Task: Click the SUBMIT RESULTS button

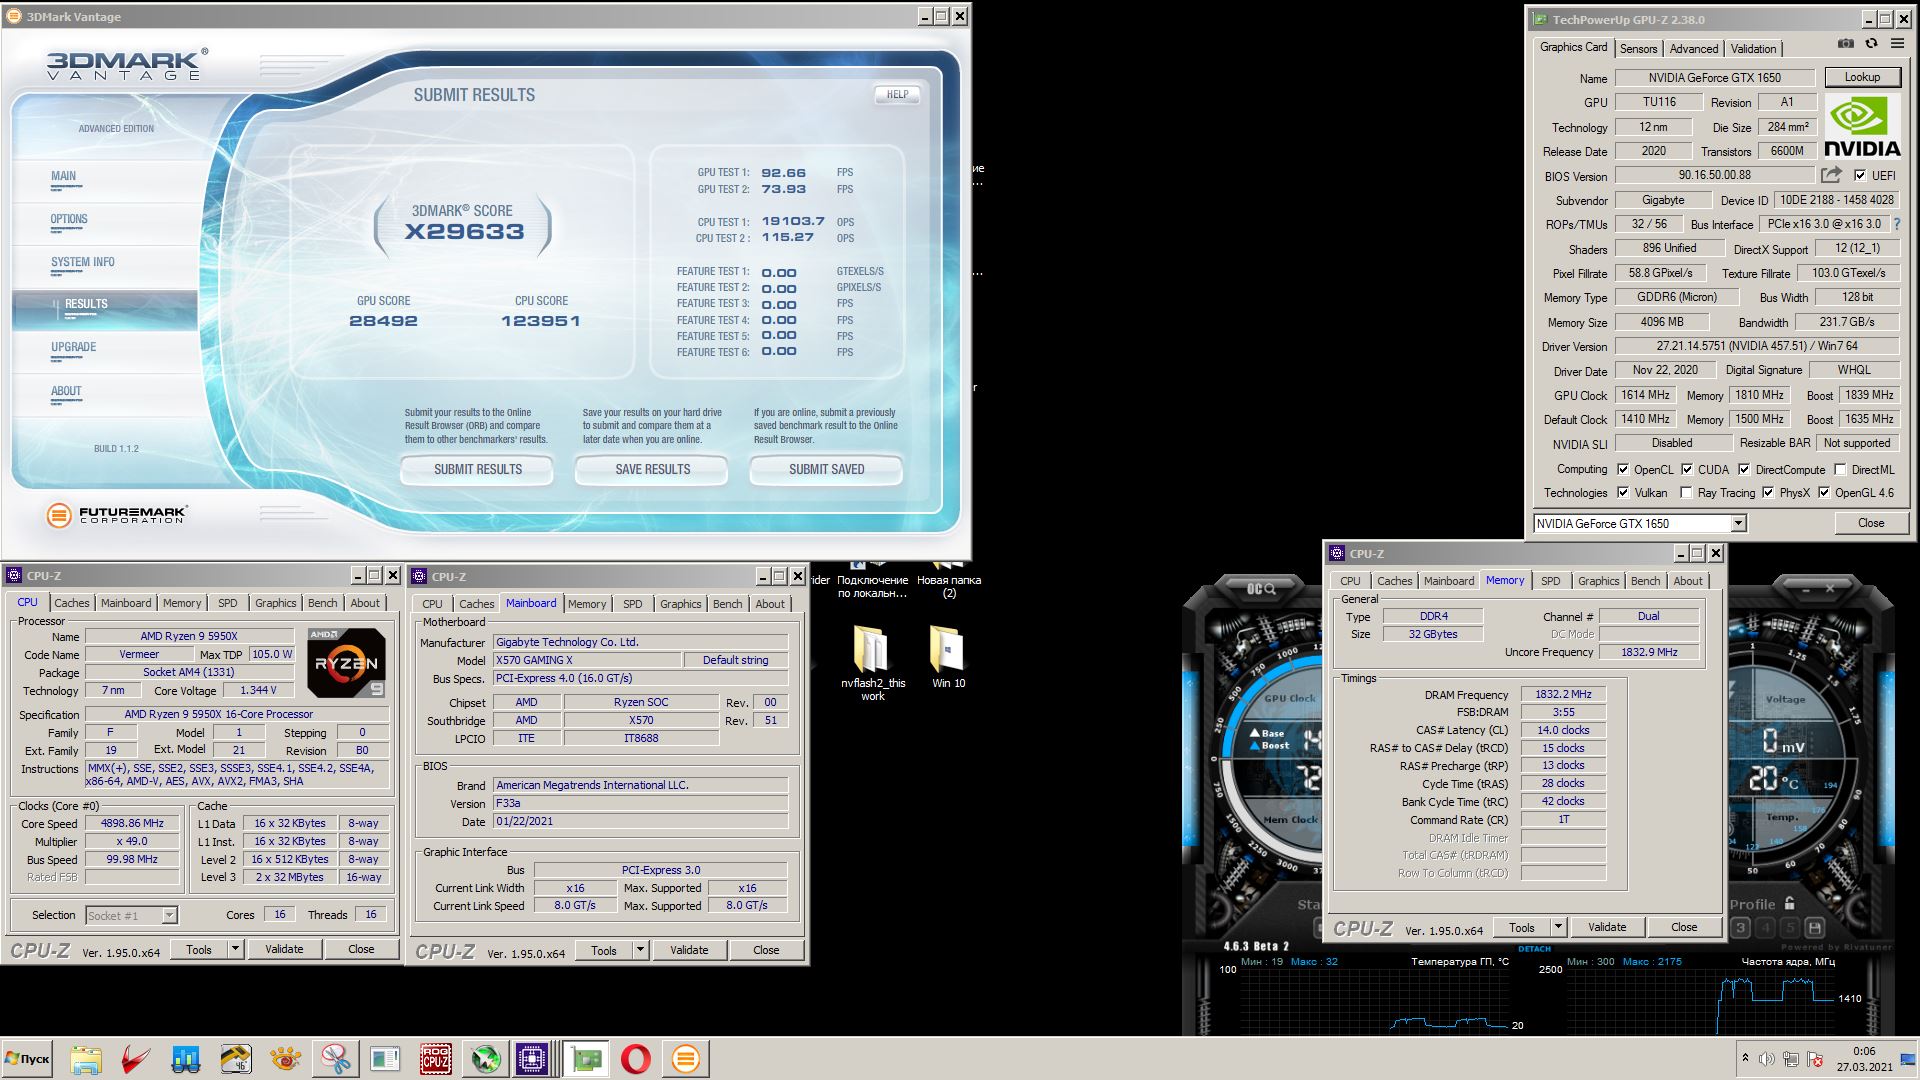Action: click(478, 469)
